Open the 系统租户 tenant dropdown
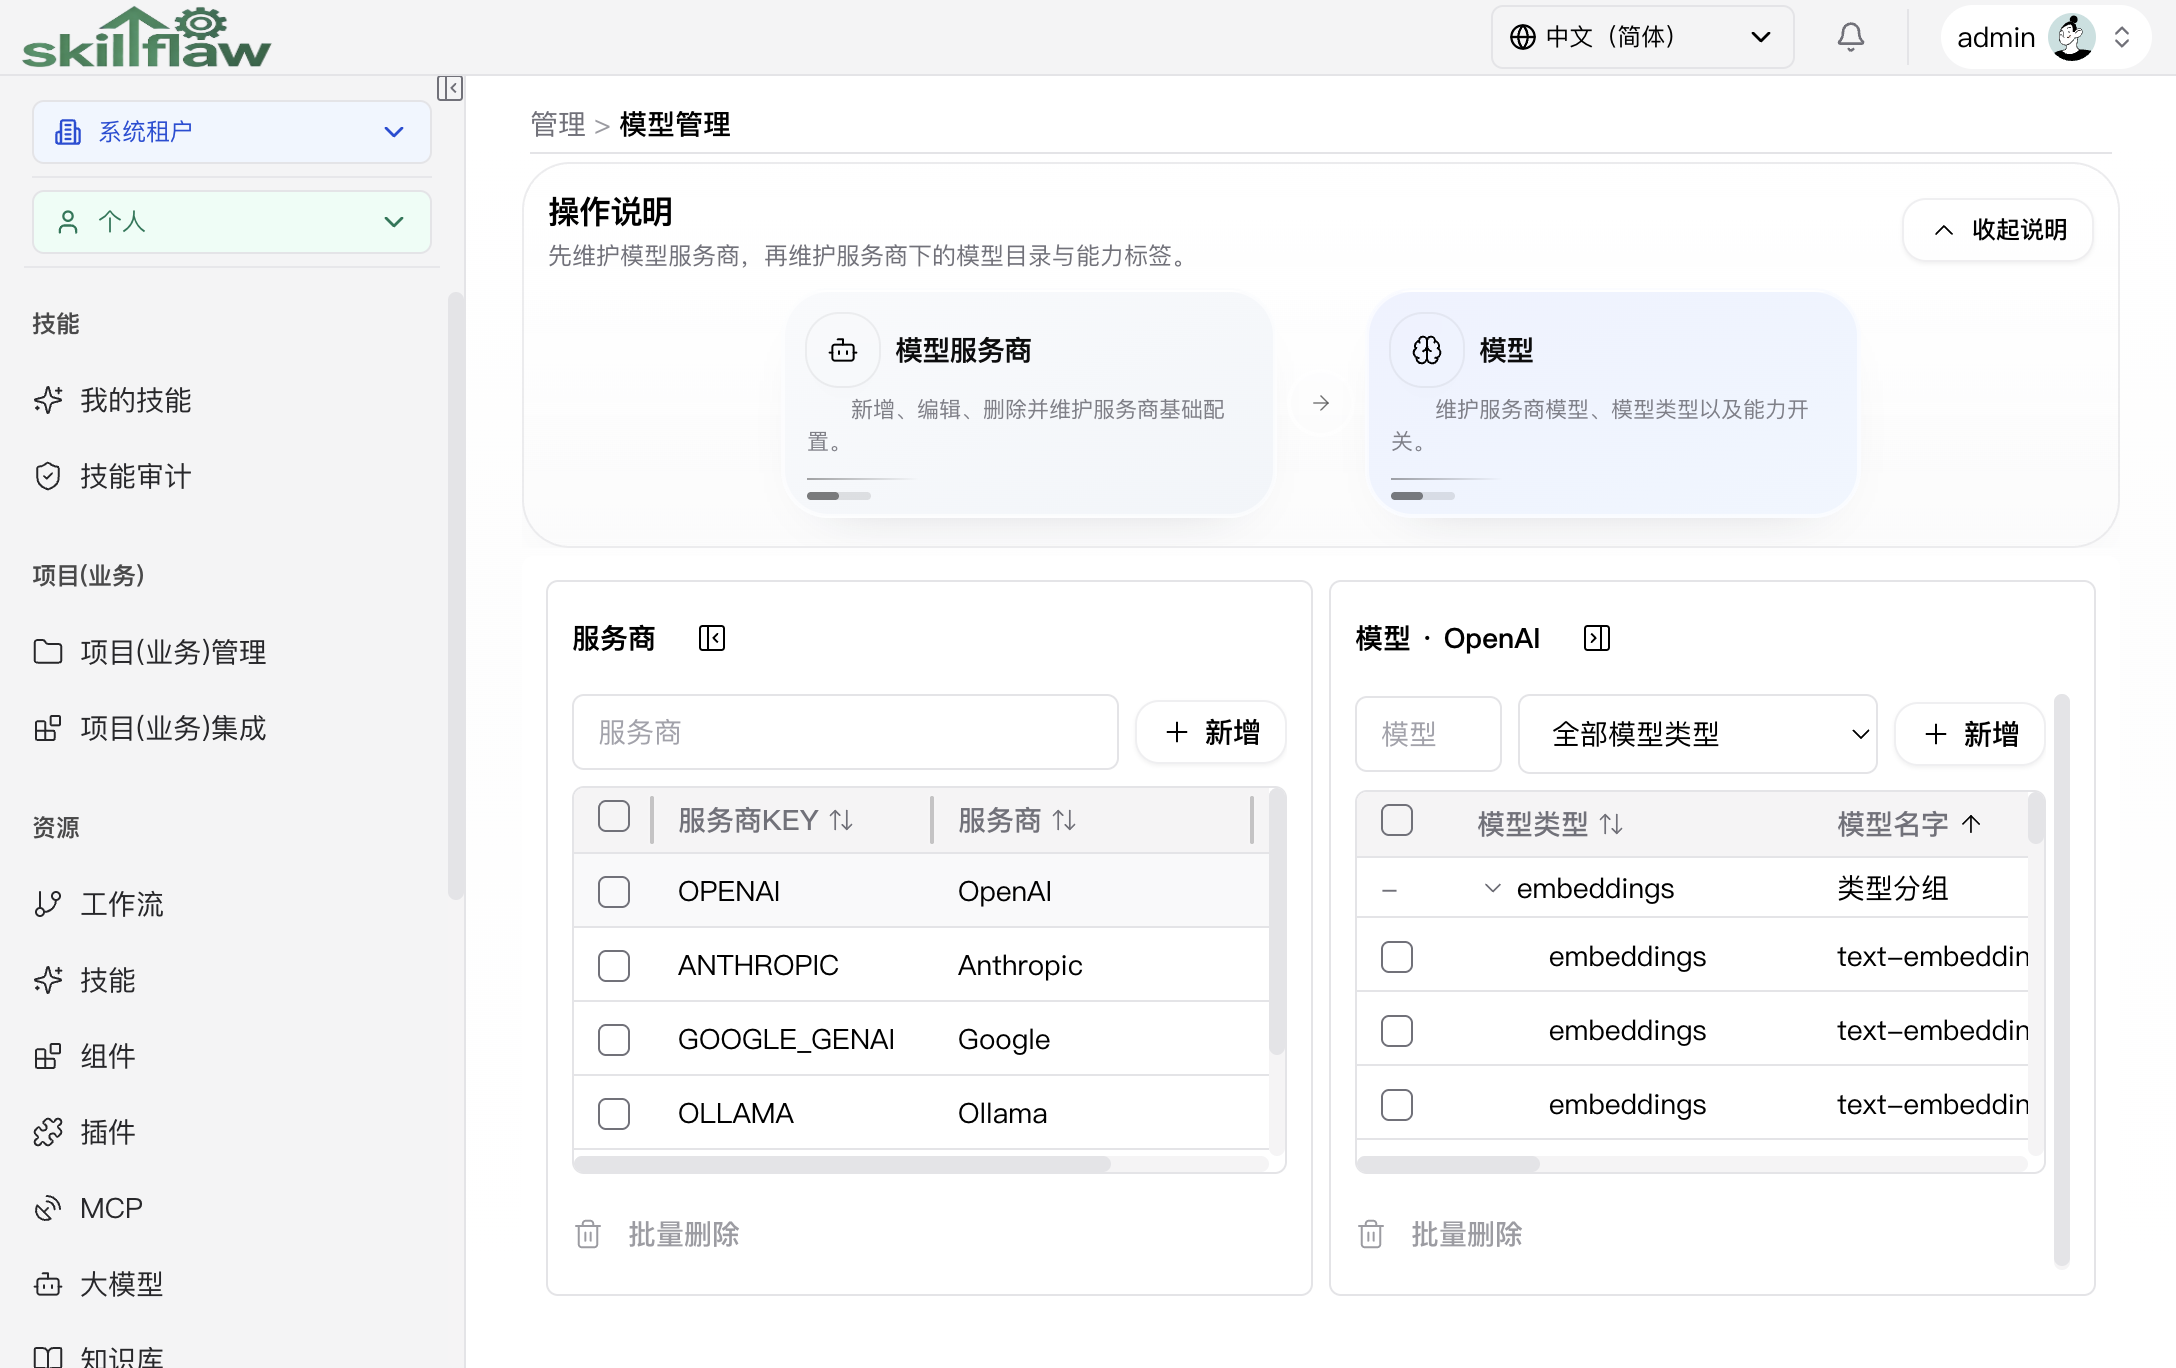2176x1368 pixels. pos(232,131)
